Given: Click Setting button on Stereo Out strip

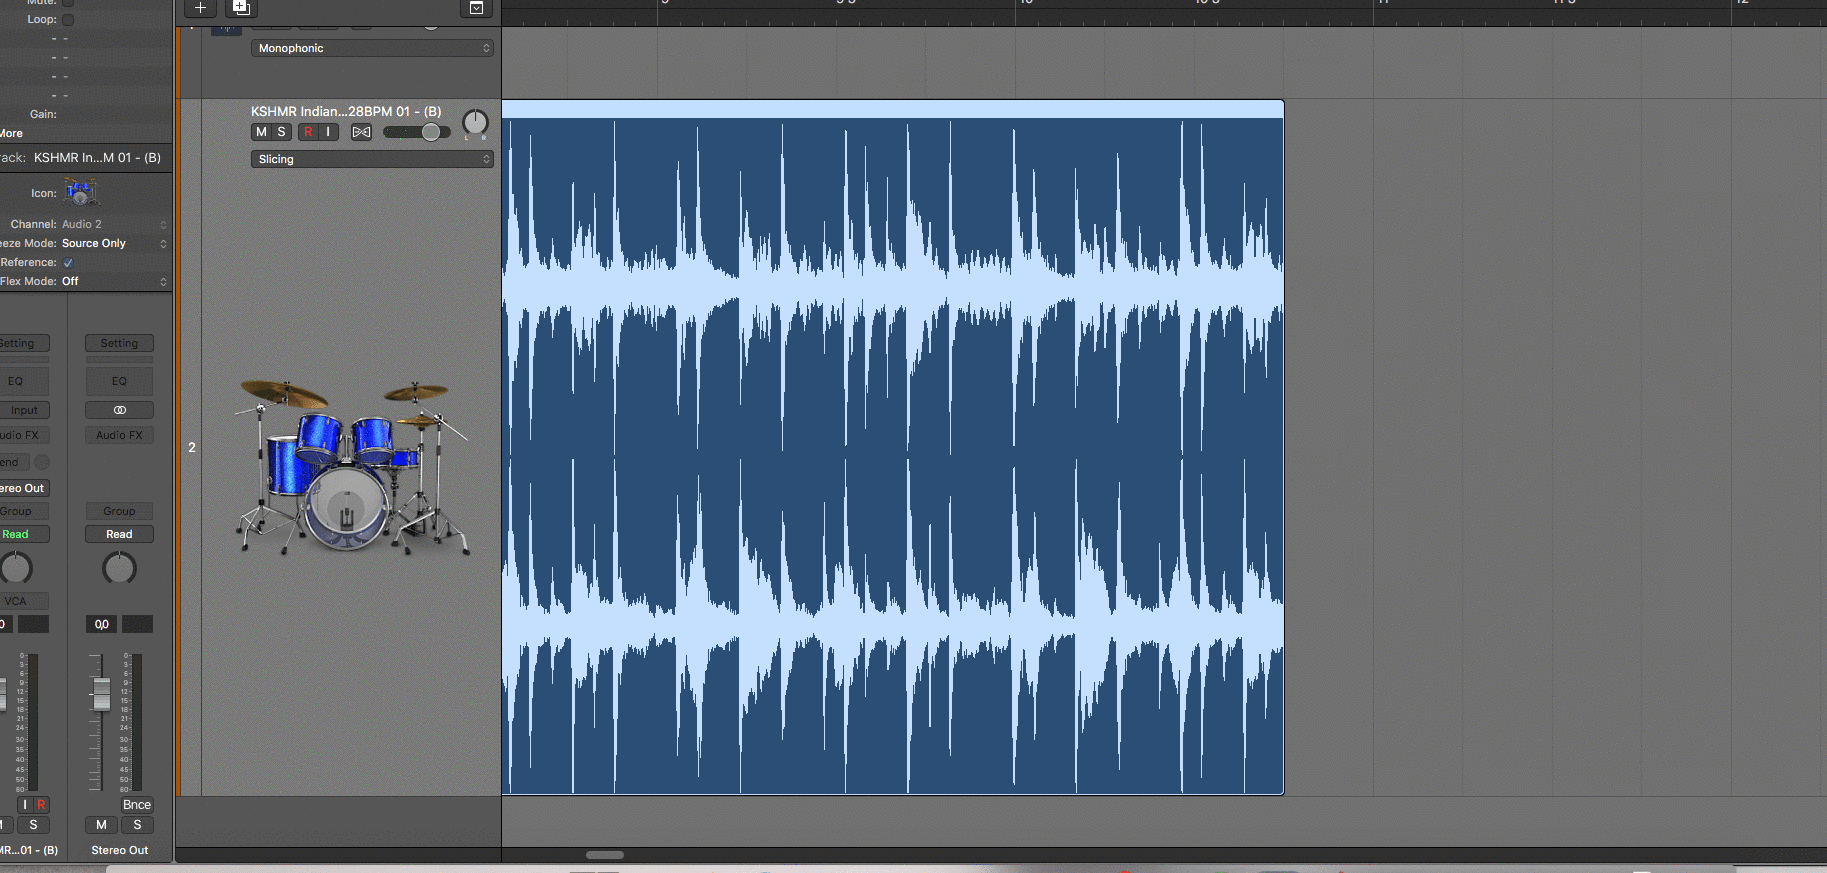Looking at the screenshot, I should pos(119,343).
